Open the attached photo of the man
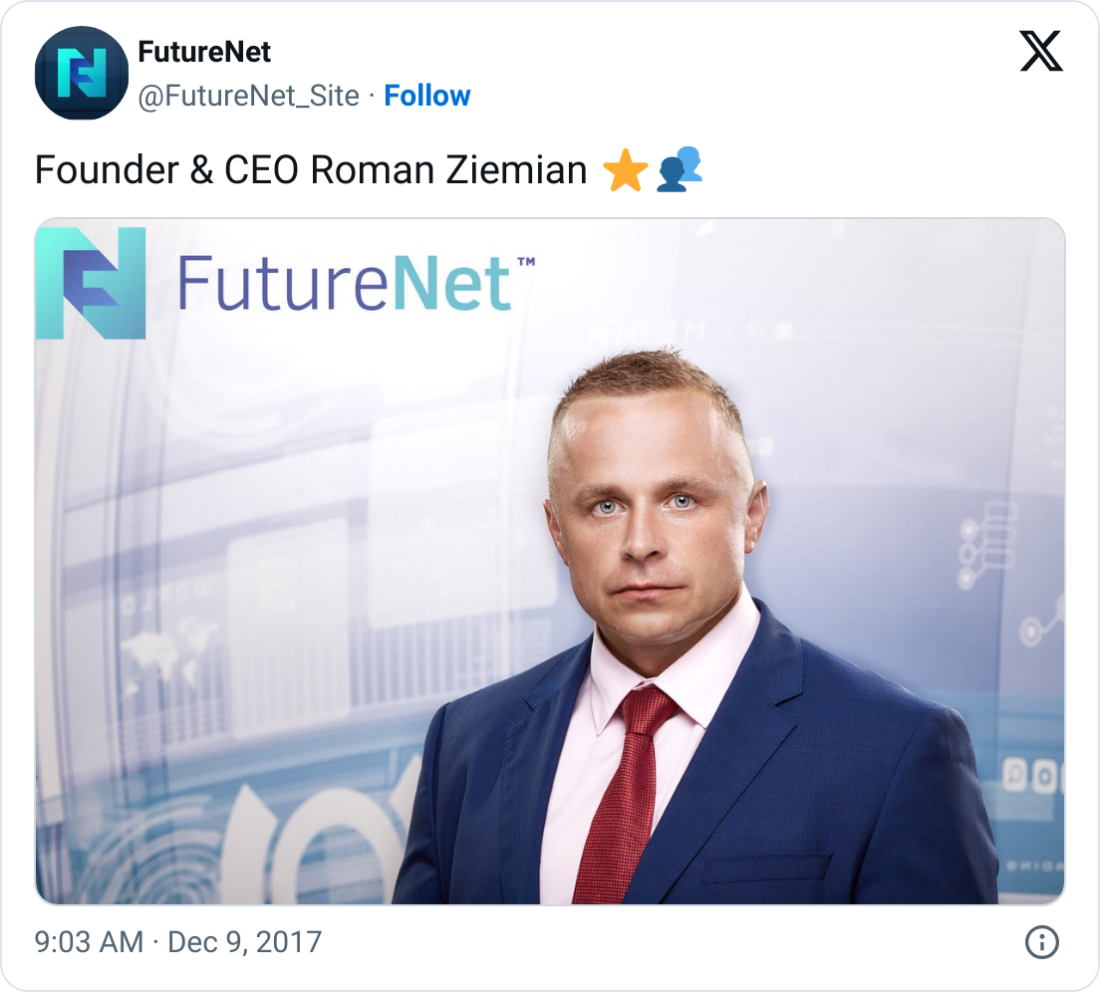The image size is (1100, 992). coord(550,561)
